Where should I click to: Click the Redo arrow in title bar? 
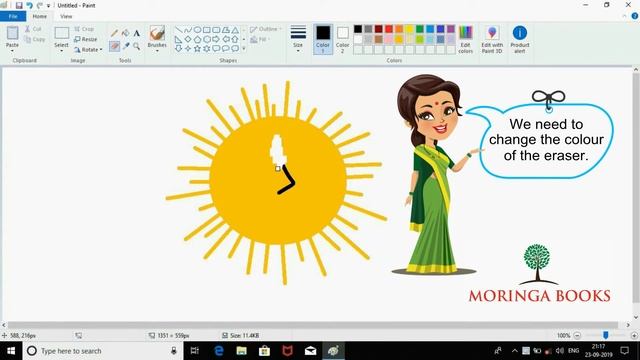pyautogui.click(x=40, y=5)
